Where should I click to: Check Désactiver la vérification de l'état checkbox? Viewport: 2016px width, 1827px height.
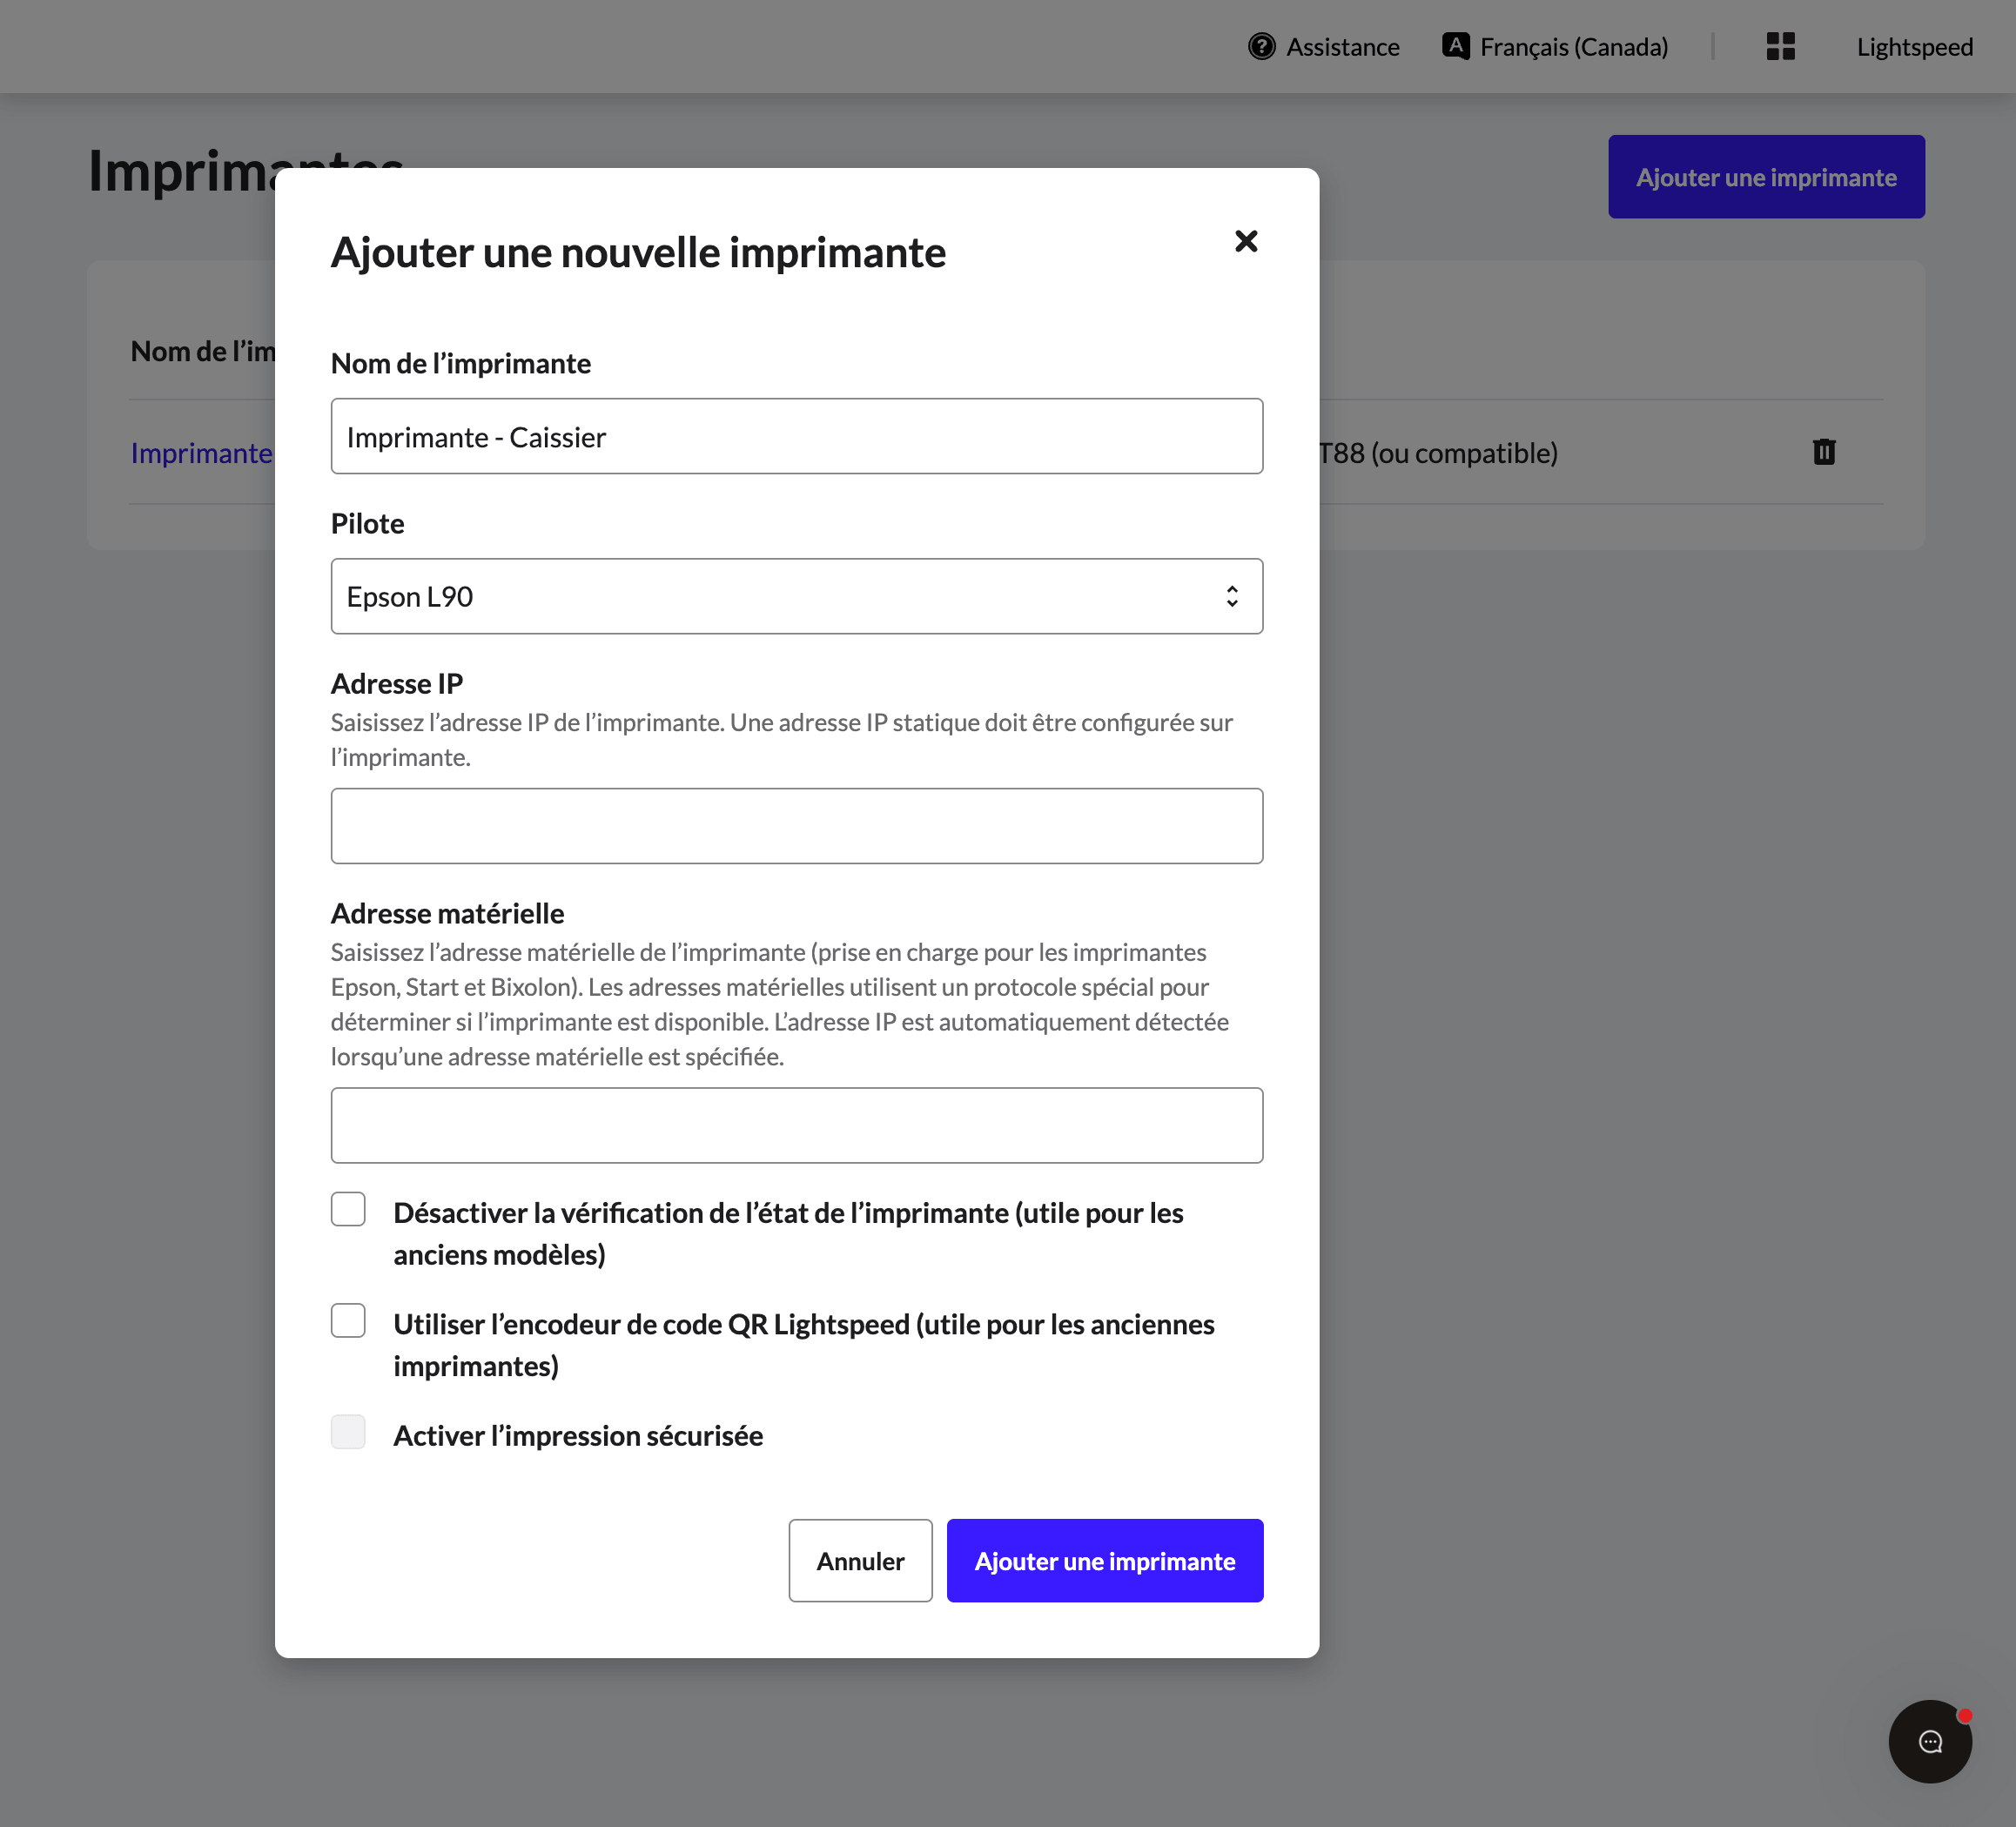point(348,1209)
